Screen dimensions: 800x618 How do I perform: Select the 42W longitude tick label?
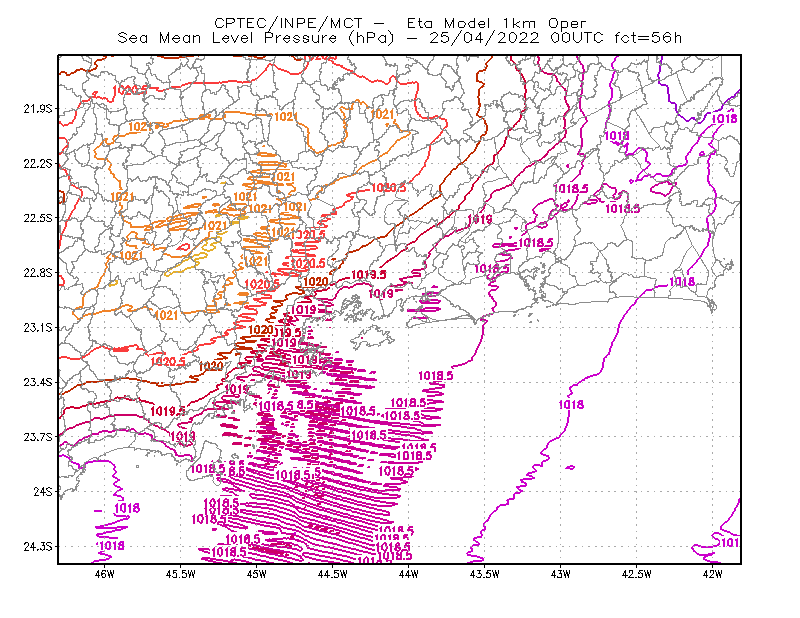point(712,574)
